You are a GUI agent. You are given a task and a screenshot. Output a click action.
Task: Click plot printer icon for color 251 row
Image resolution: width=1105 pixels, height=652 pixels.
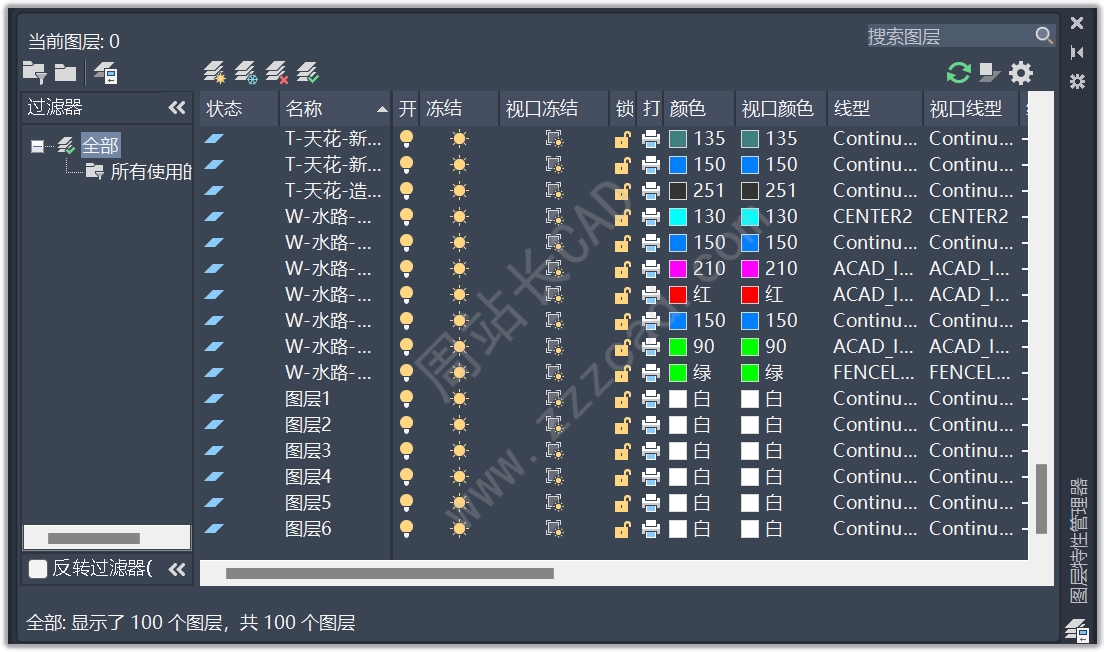coord(650,191)
